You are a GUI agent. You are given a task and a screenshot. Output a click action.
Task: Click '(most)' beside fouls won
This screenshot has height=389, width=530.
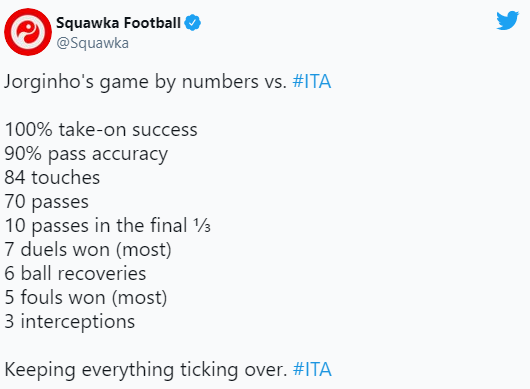tap(140, 298)
